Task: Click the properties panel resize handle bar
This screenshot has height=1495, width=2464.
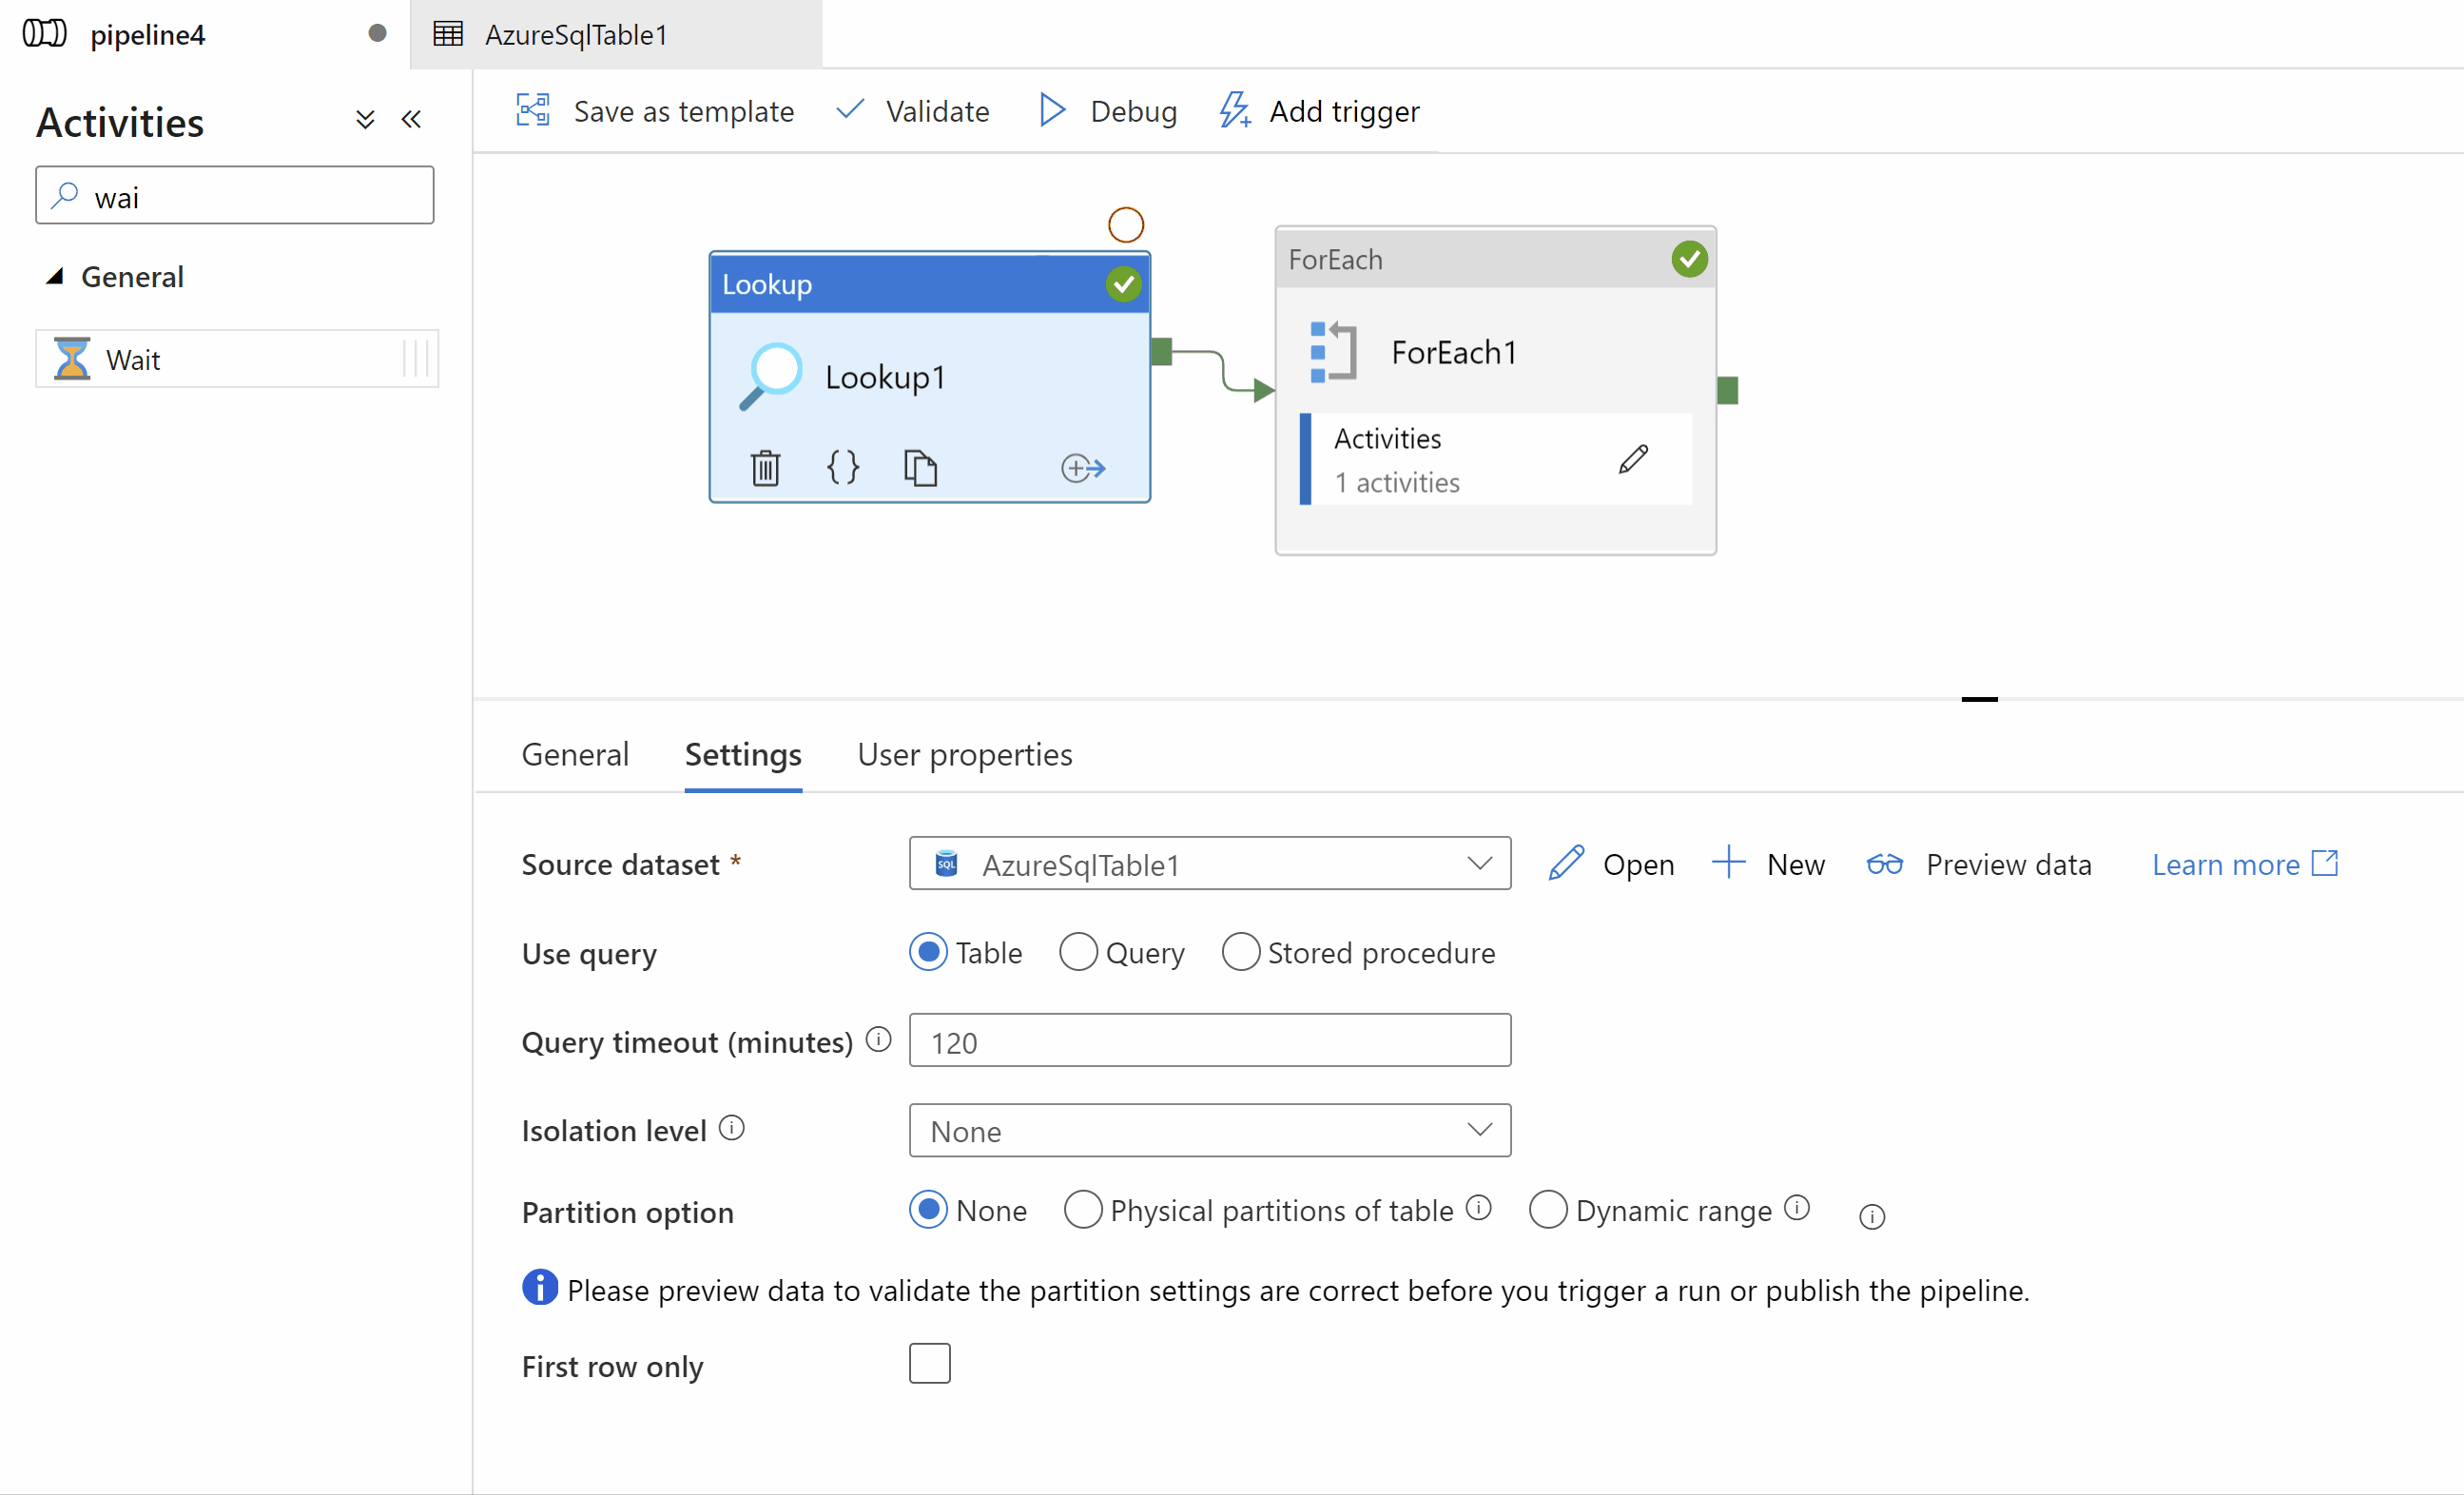Action: coord(1979,699)
